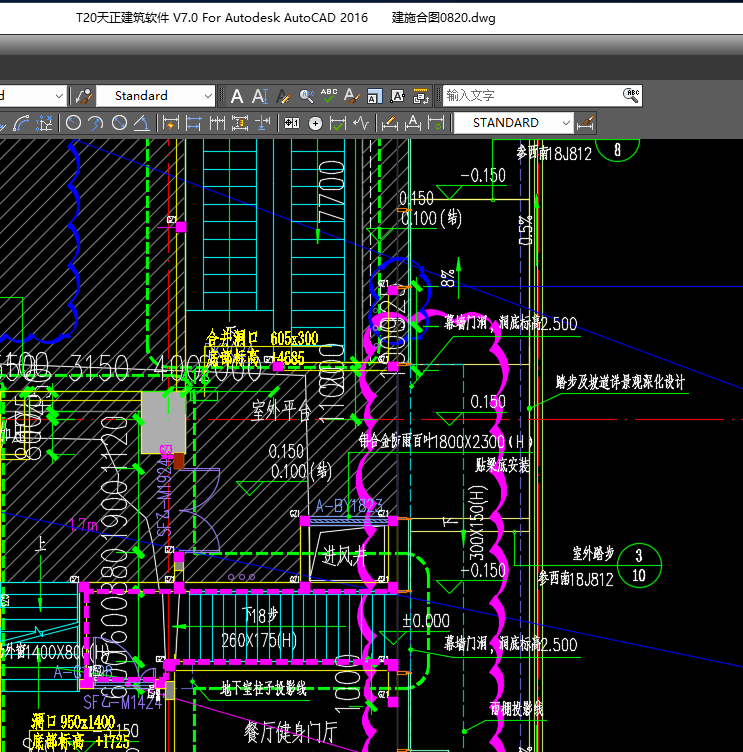Screen dimensions: 743x752
Task: Select the Multiline Text tool
Action: pyautogui.click(x=237, y=96)
